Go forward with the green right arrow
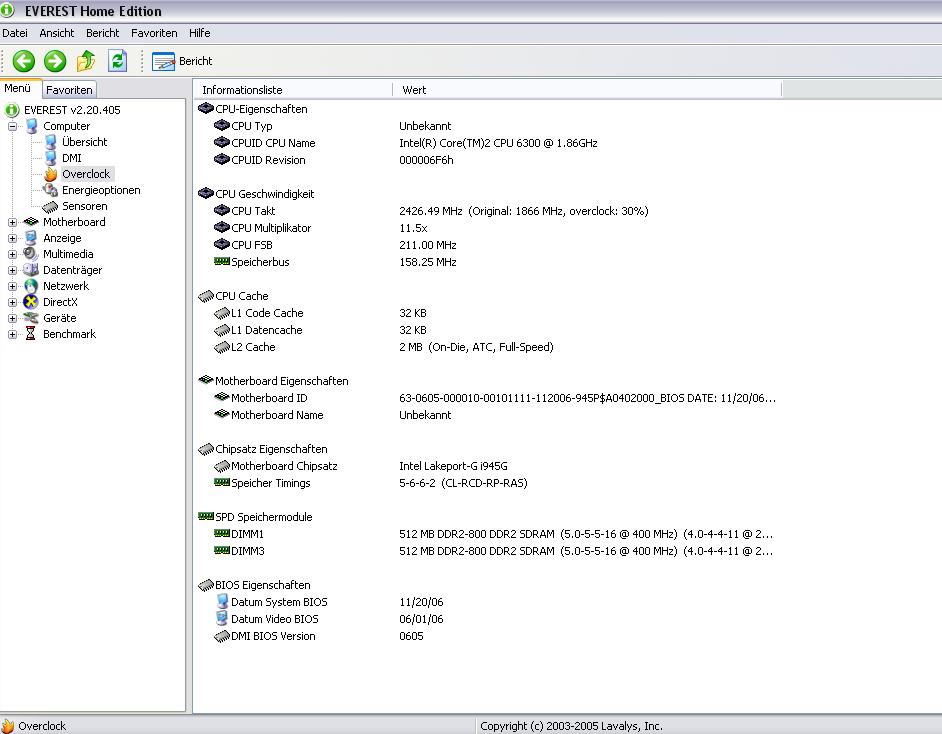This screenshot has width=942, height=734. [x=55, y=61]
